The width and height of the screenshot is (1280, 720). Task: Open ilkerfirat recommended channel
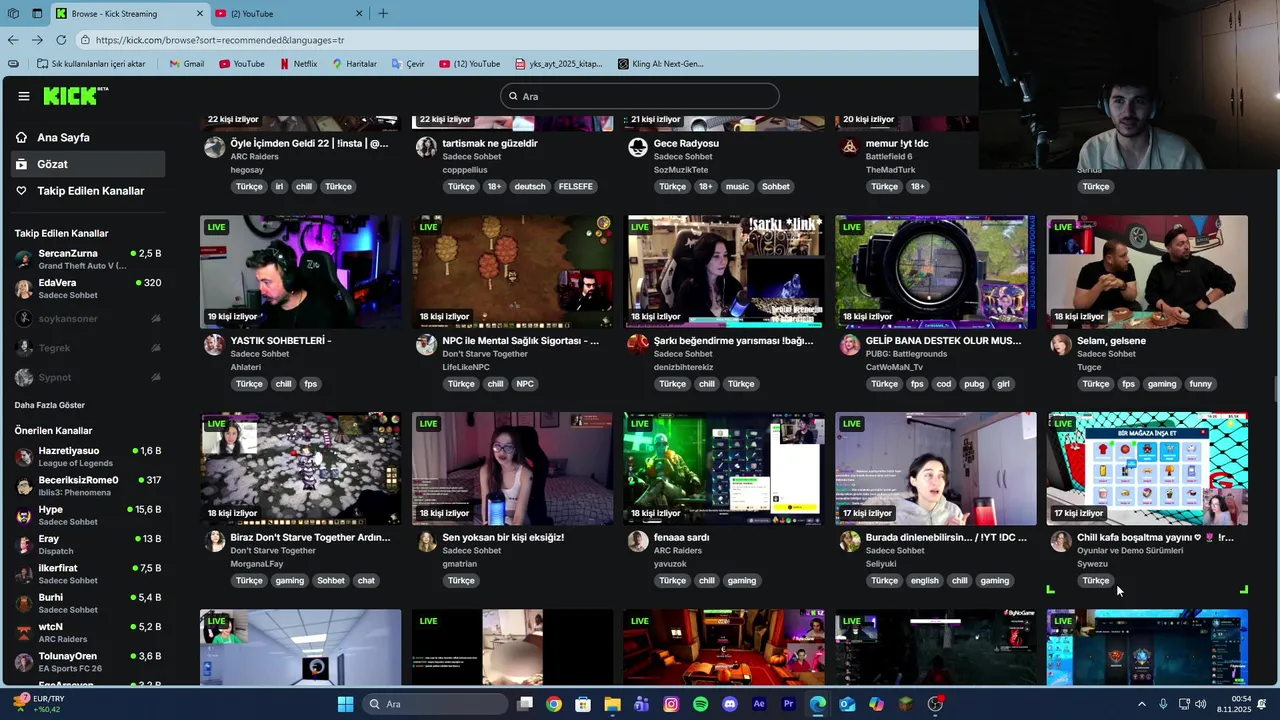point(88,574)
